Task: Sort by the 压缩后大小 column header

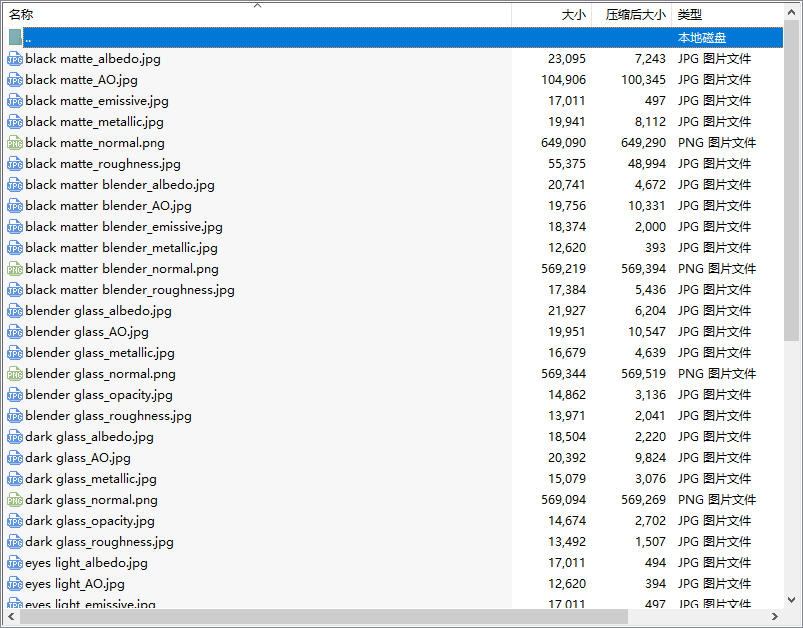Action: [635, 15]
